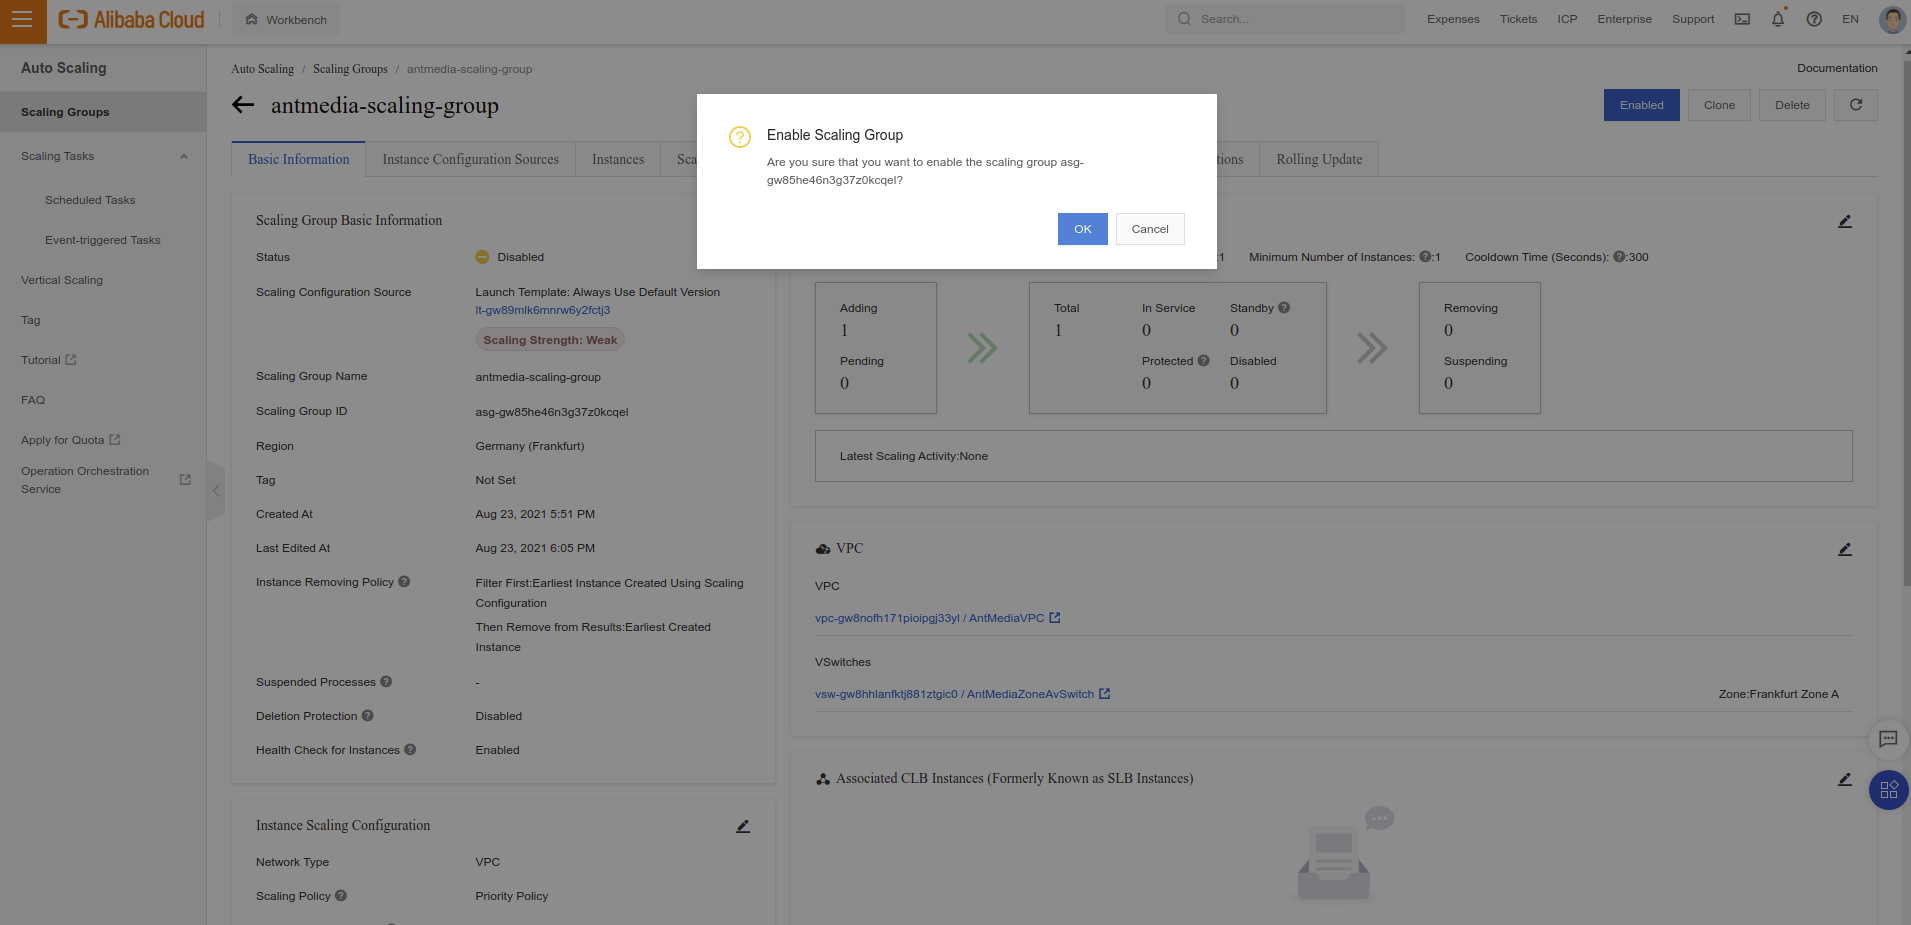Open the vpc-gw8nofh171pioipgj33yl / AntMediaVPC link
Viewport: 1911px width, 925px height.
click(x=930, y=618)
